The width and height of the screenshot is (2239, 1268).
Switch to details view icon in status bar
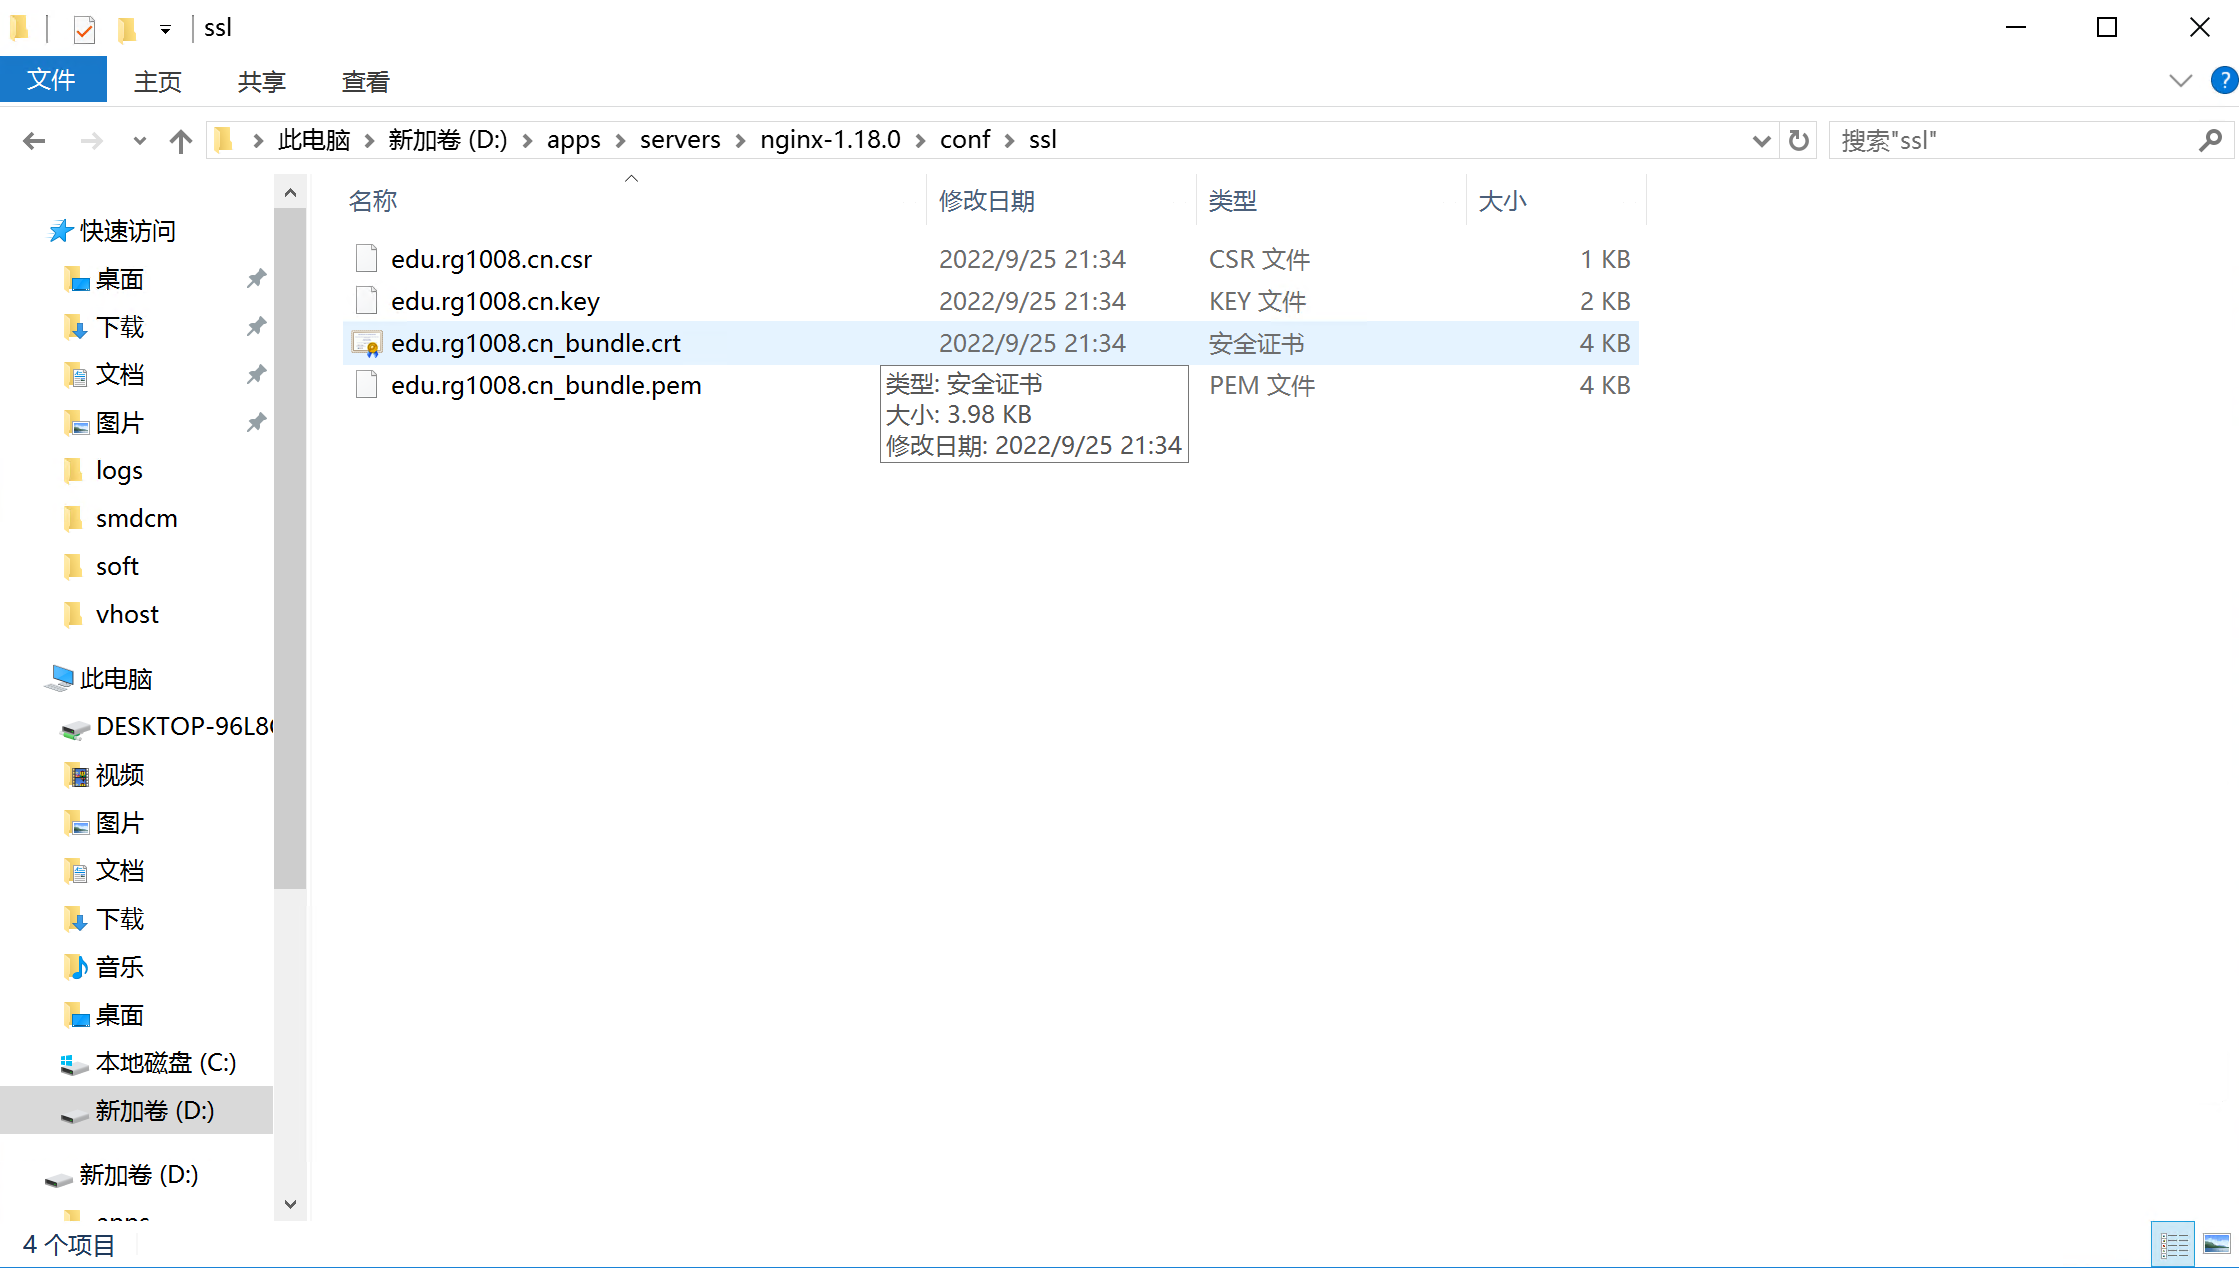click(2173, 1245)
